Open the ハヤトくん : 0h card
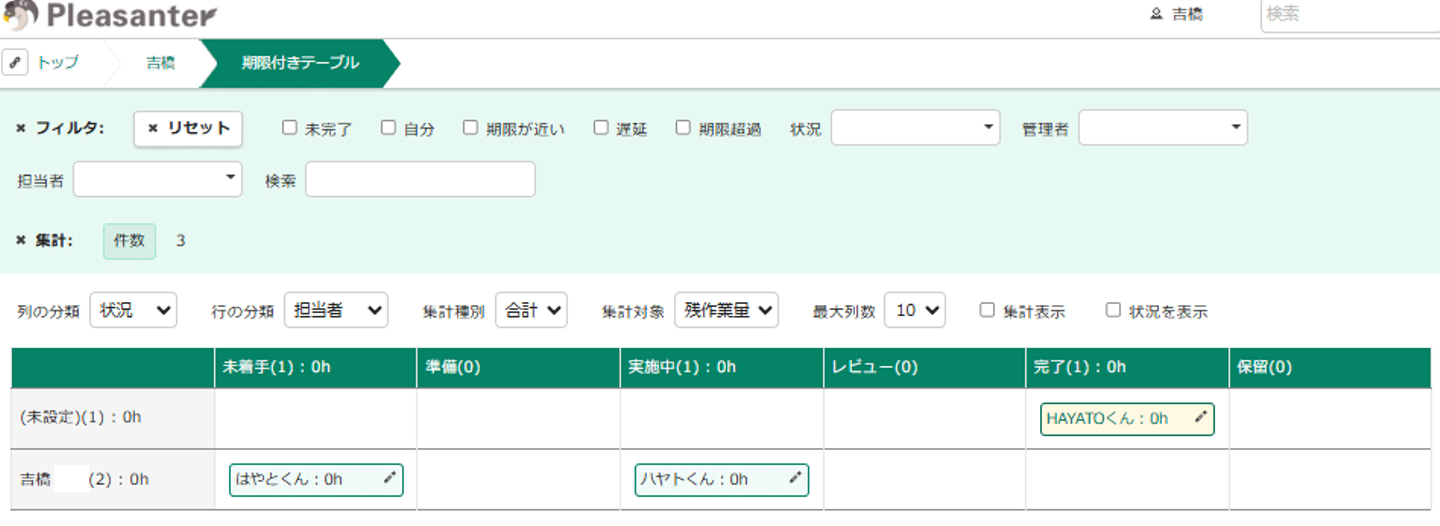1440x526 pixels. (721, 480)
